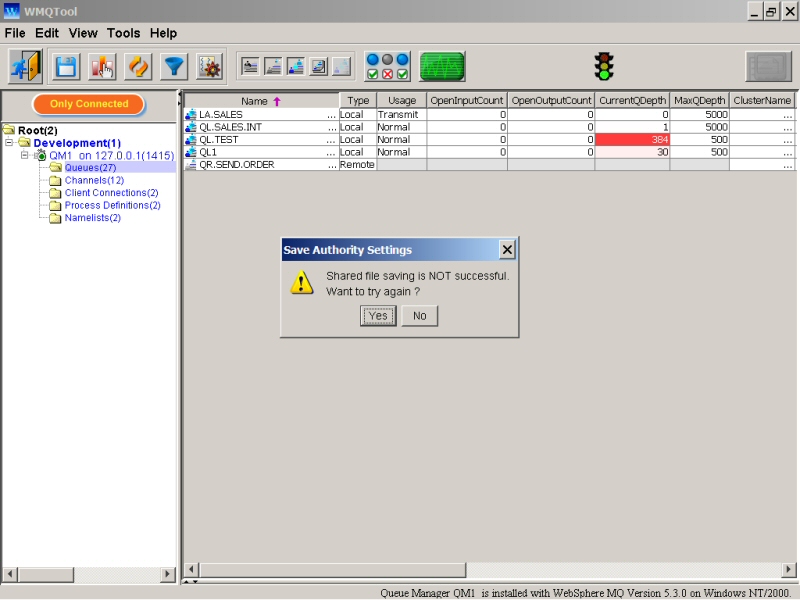Click the OpenOutputCount column header
The width and height of the screenshot is (800, 600).
pyautogui.click(x=551, y=101)
